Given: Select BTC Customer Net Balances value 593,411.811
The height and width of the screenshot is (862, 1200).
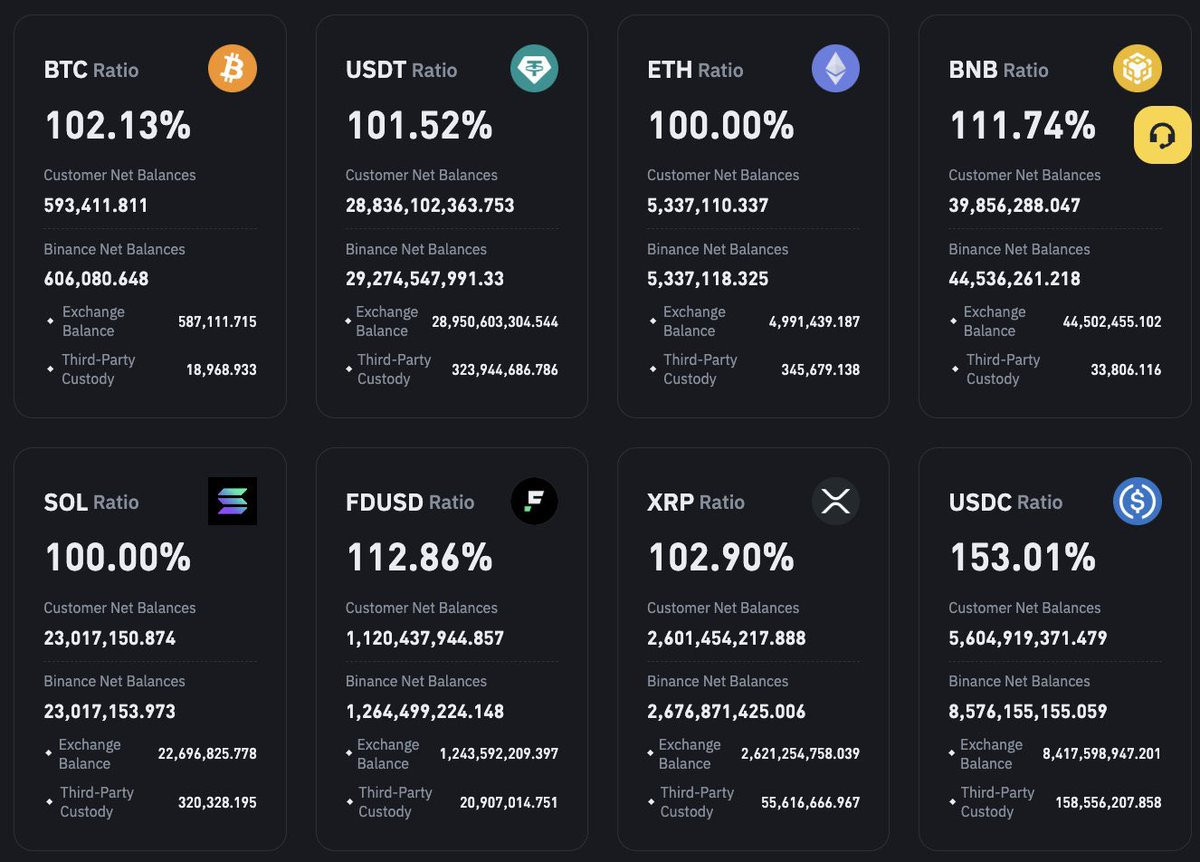Looking at the screenshot, I should tap(96, 205).
